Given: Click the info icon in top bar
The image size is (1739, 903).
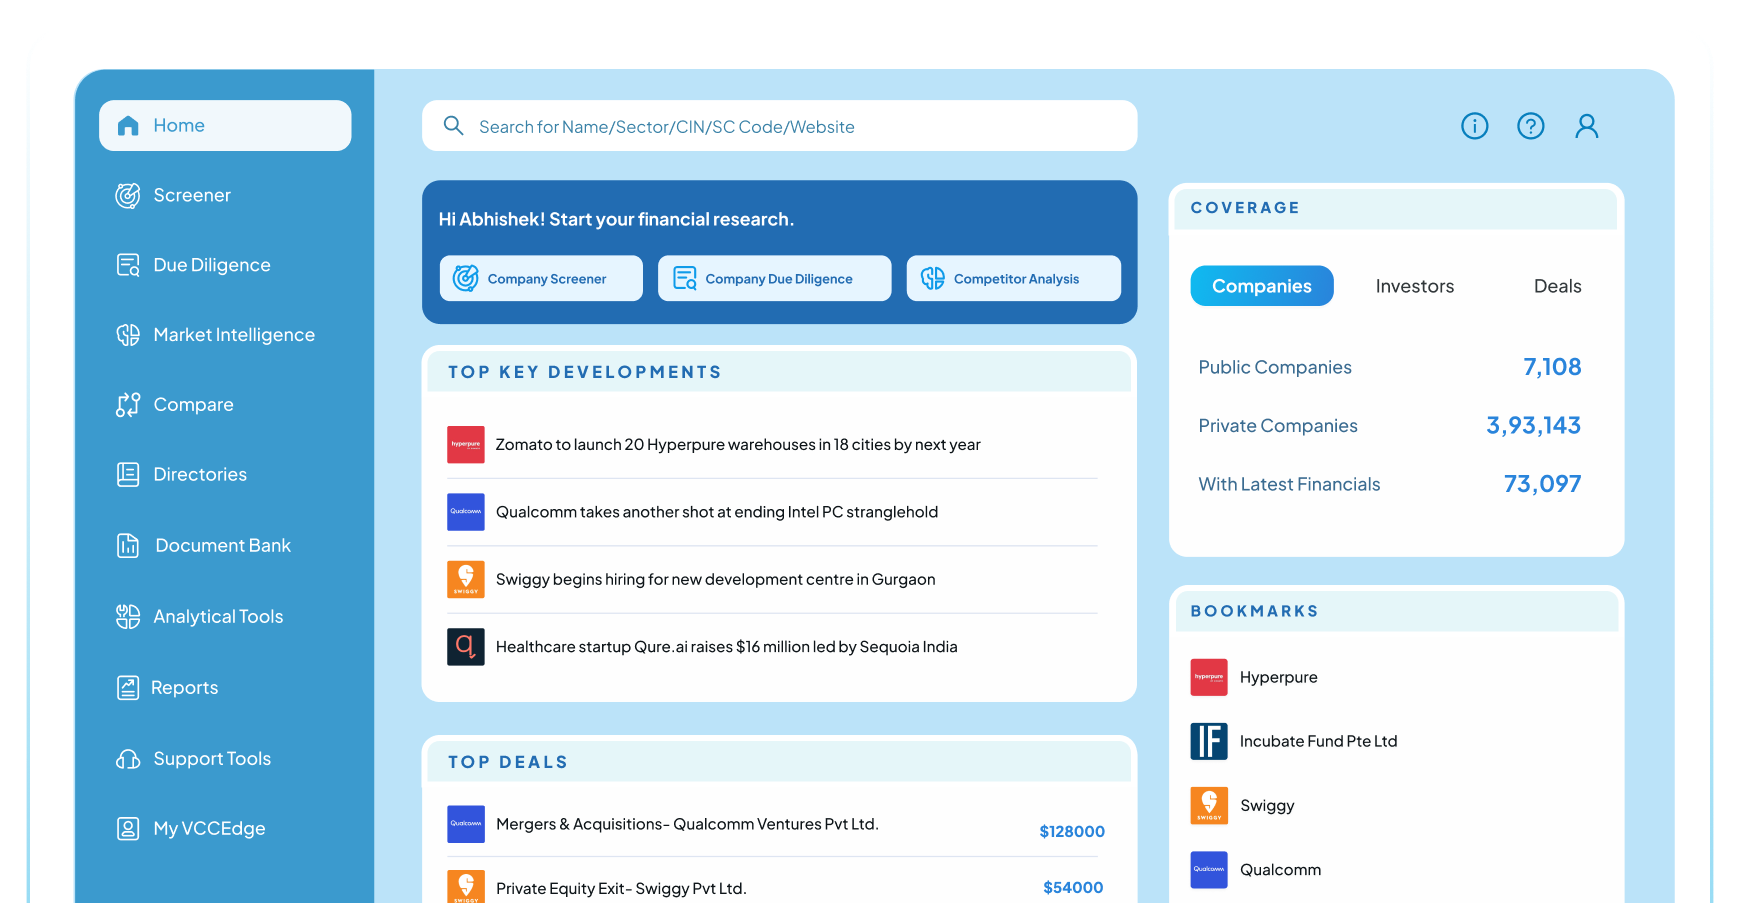Looking at the screenshot, I should coord(1474,126).
